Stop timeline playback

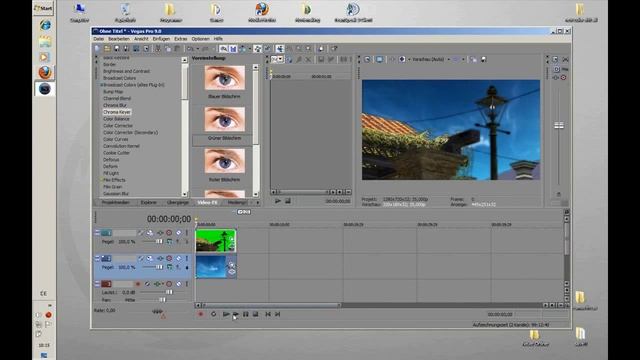pos(256,314)
